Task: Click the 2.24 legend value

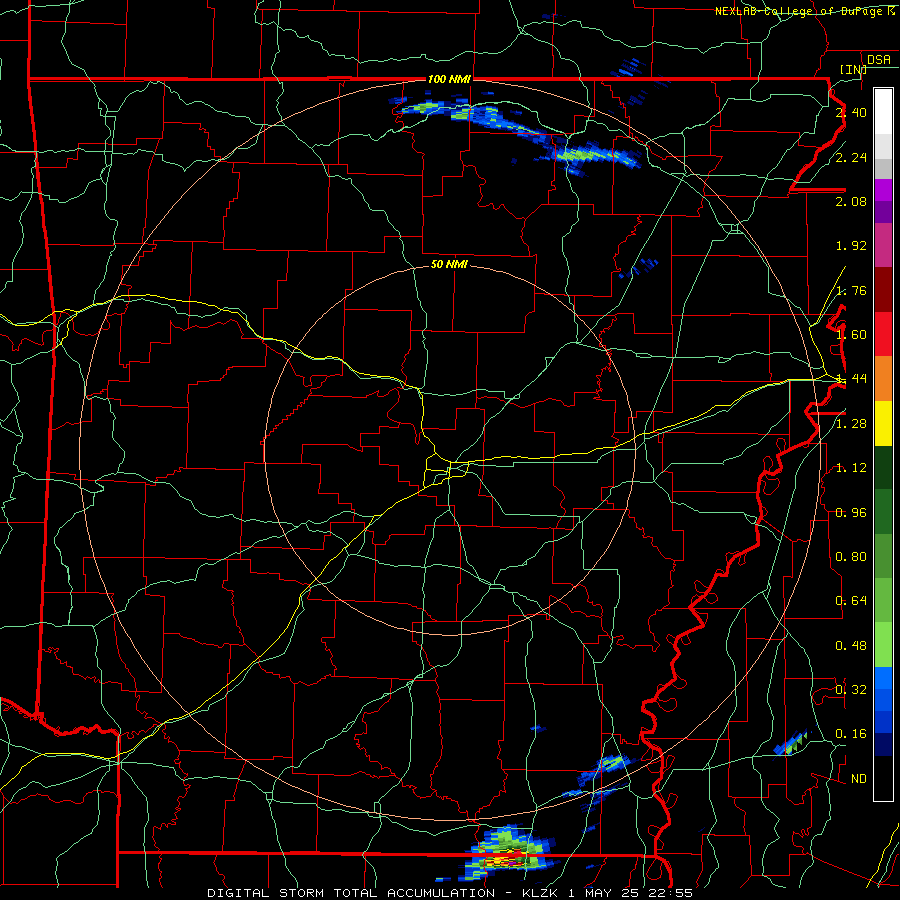Action: 851,157
